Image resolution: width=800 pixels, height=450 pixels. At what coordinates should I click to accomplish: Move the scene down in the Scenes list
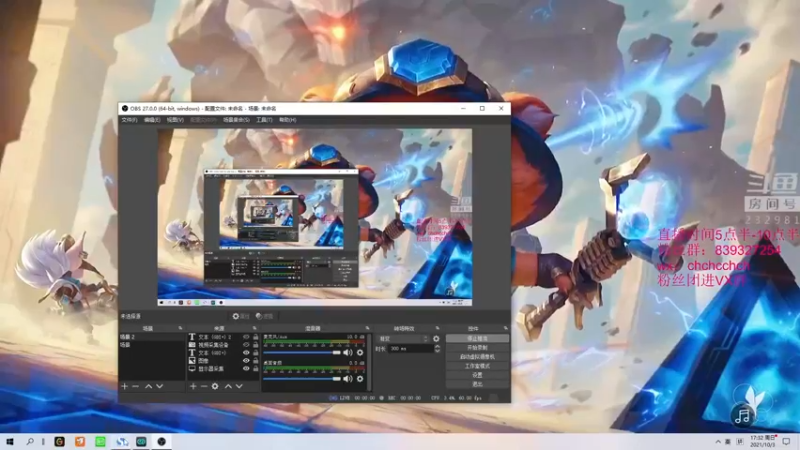coord(159,386)
